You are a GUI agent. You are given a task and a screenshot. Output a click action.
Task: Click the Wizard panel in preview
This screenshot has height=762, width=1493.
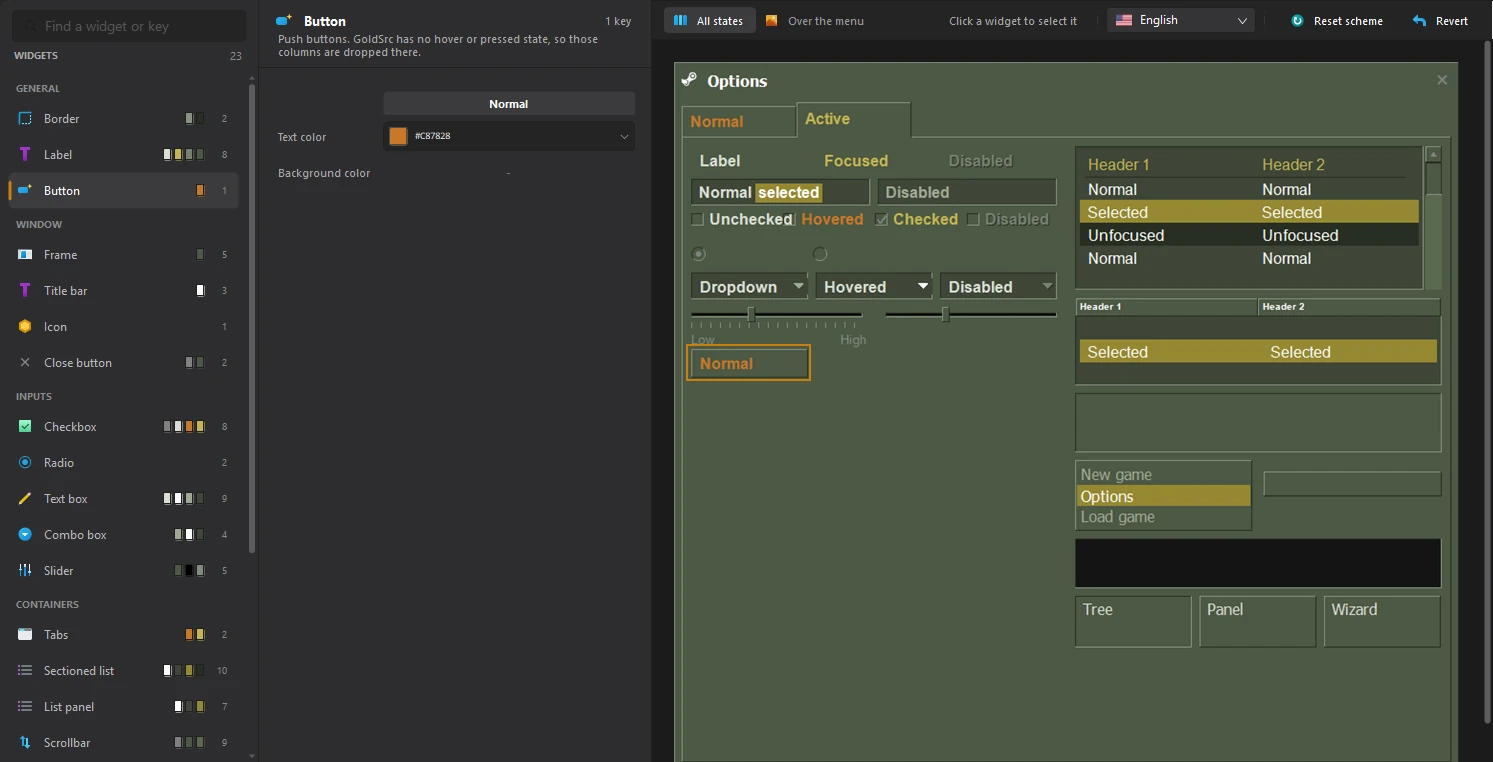(x=1382, y=621)
